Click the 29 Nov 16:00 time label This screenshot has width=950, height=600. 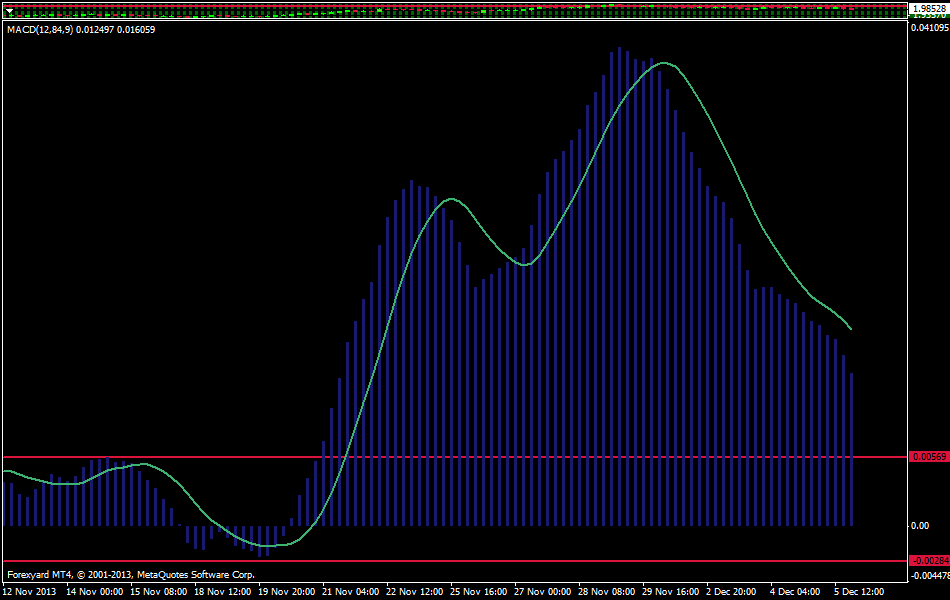coord(673,591)
